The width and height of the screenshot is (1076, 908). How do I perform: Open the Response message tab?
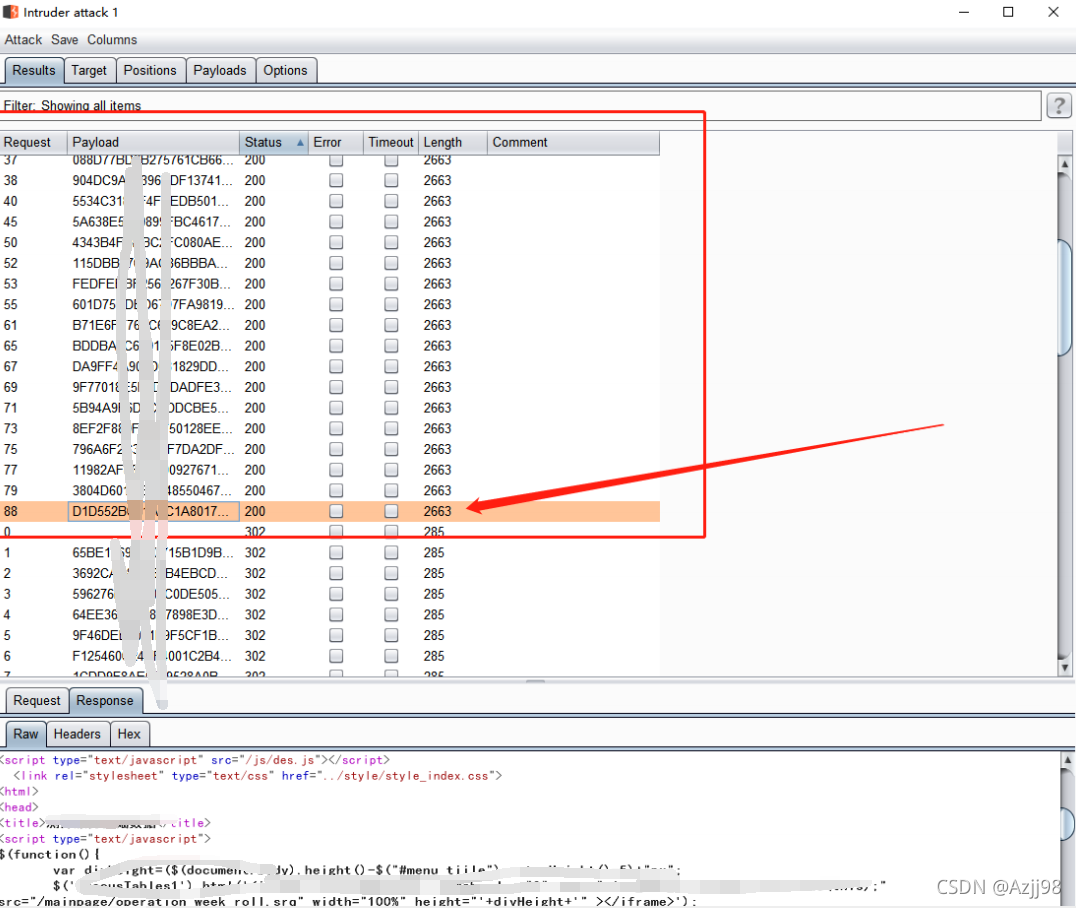click(x=105, y=701)
